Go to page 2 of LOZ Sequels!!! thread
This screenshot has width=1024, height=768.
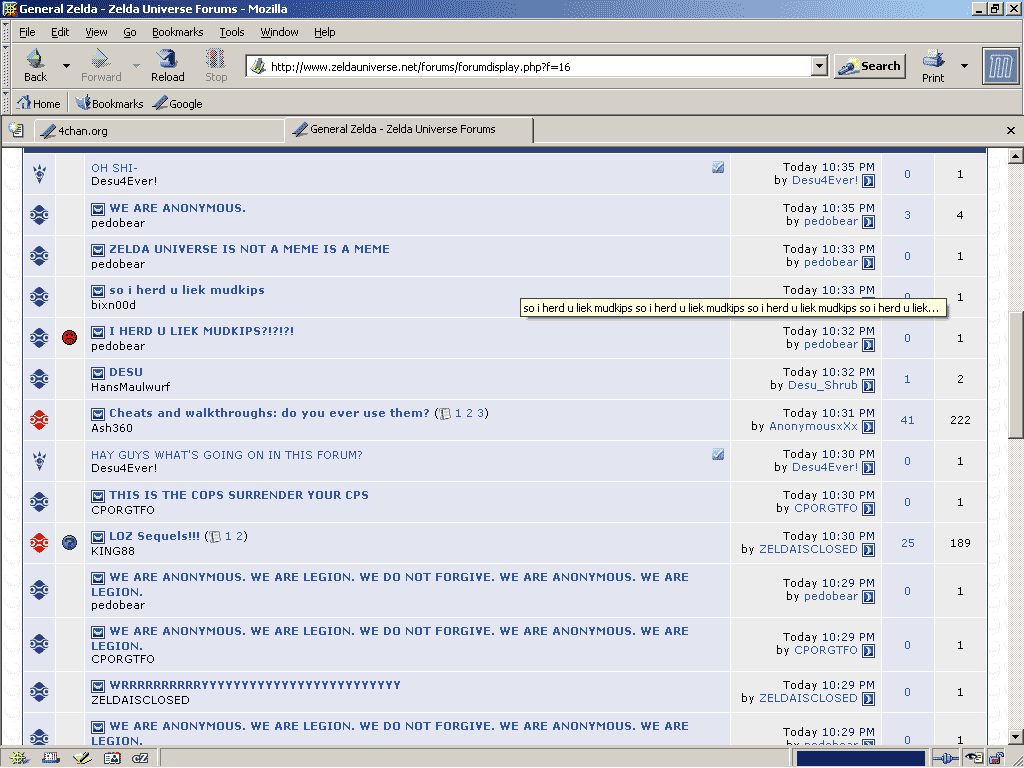pos(240,536)
